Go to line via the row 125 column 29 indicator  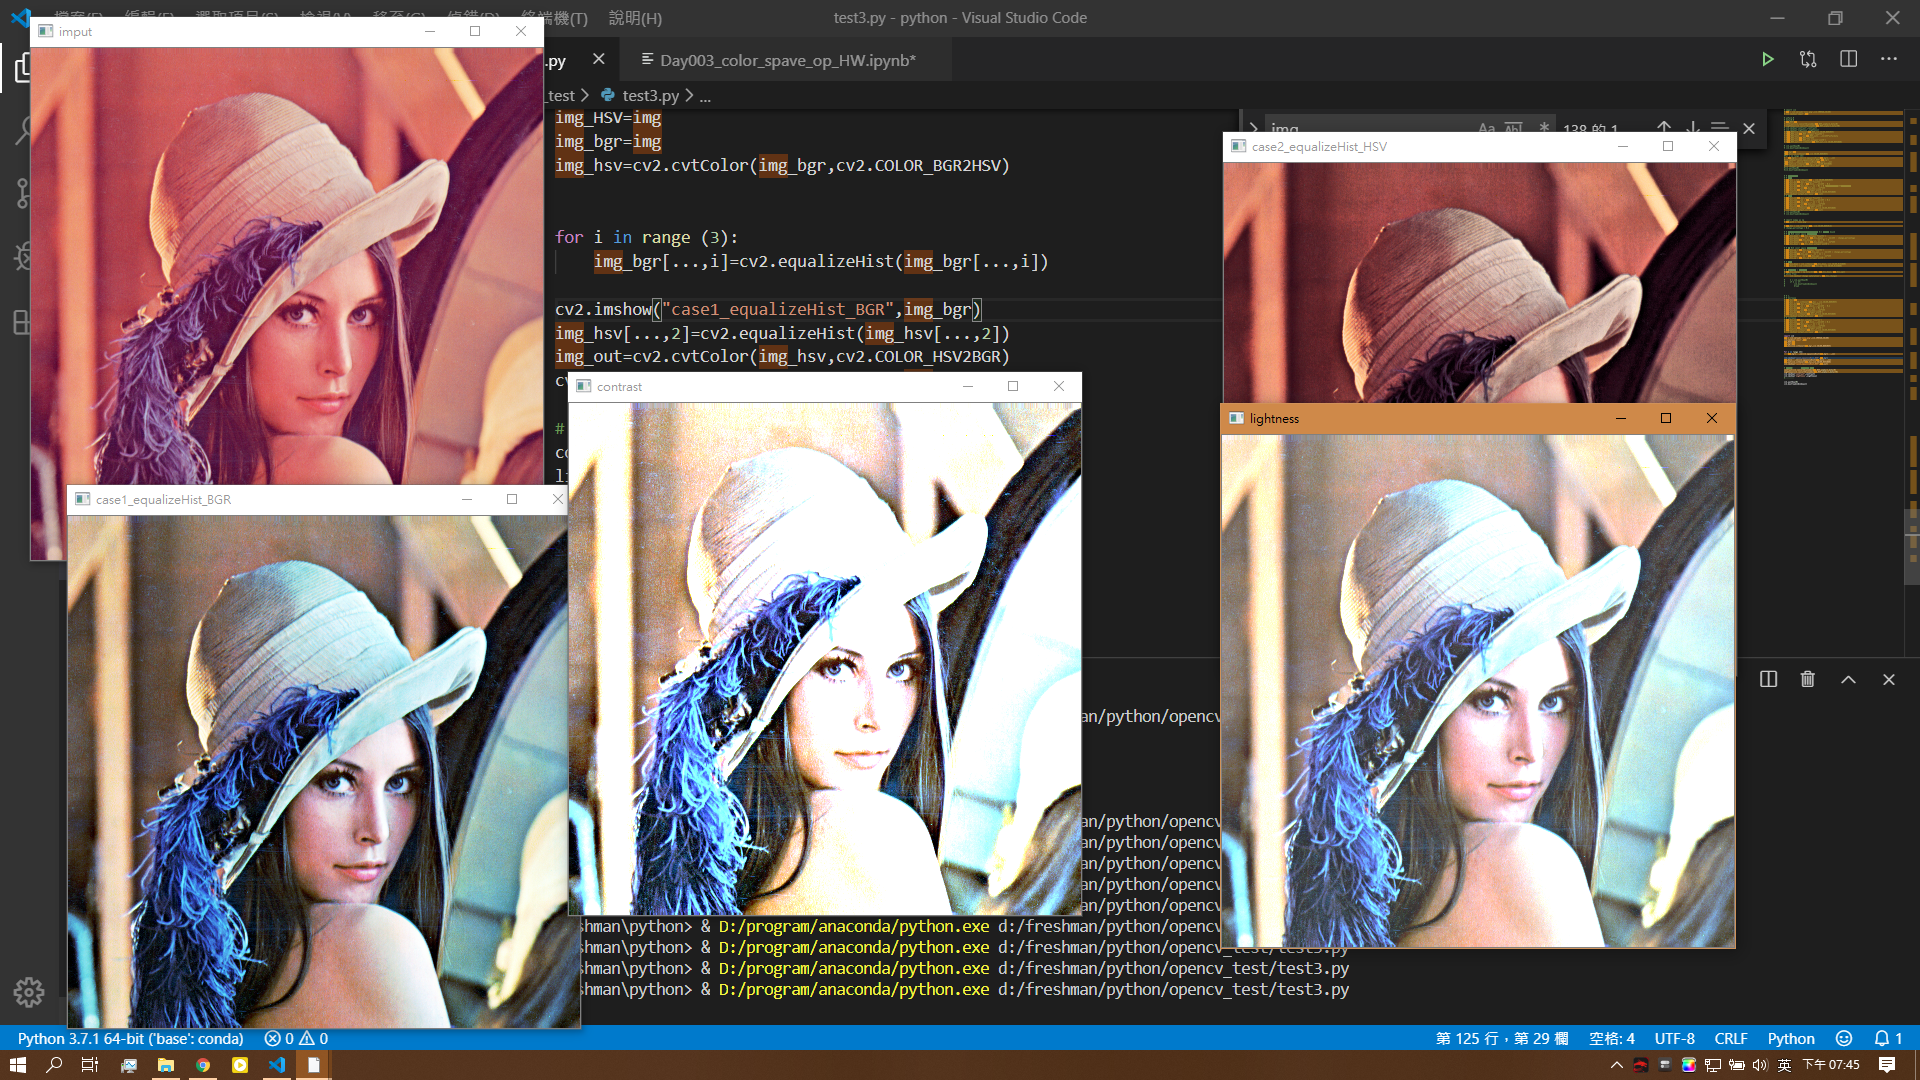tap(1502, 1038)
